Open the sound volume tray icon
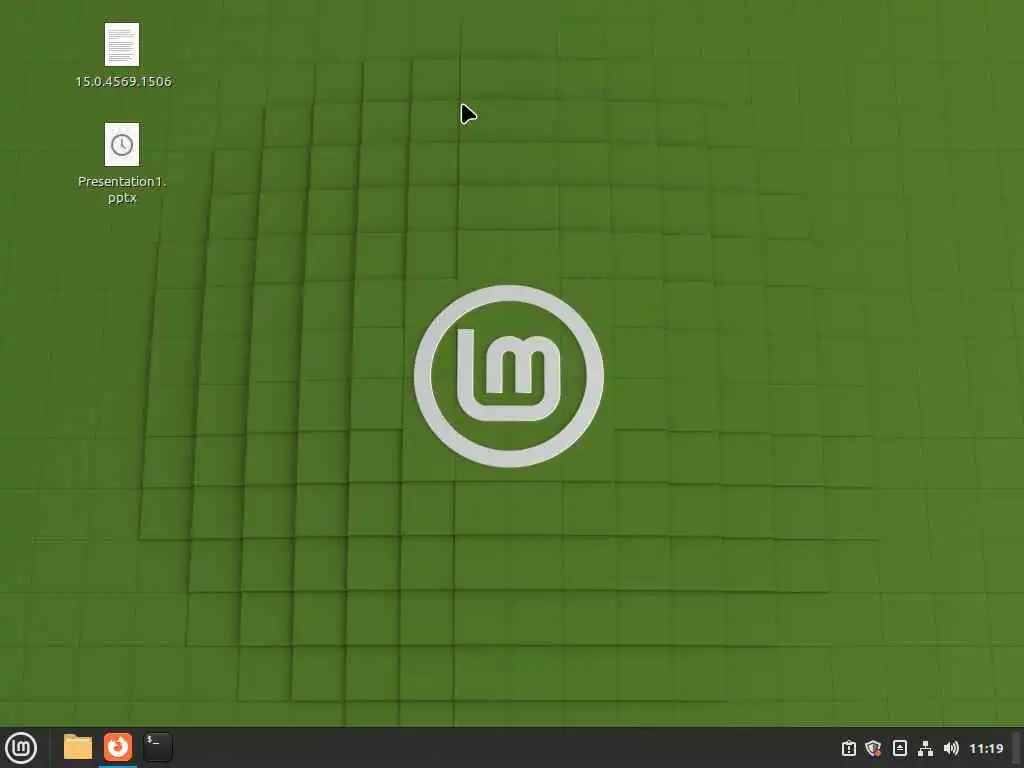The height and width of the screenshot is (768, 1024). point(952,748)
